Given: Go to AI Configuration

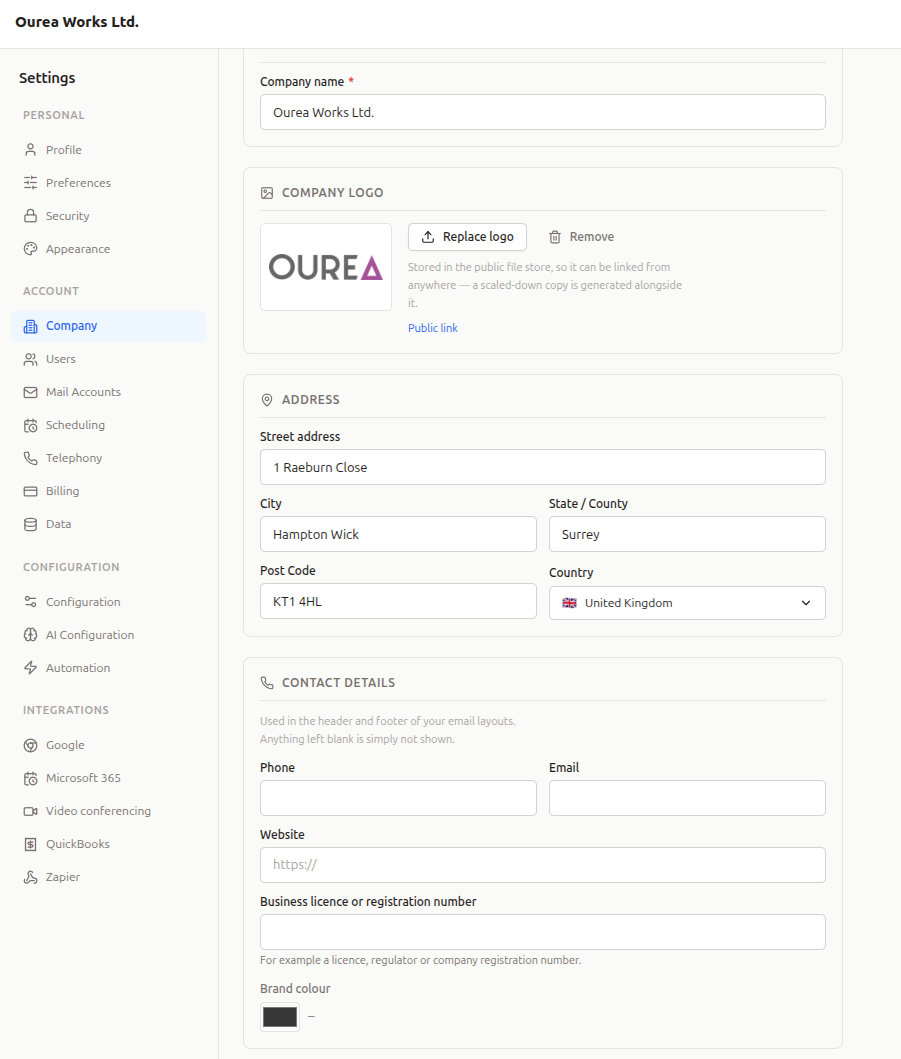Looking at the screenshot, I should (x=108, y=635).
